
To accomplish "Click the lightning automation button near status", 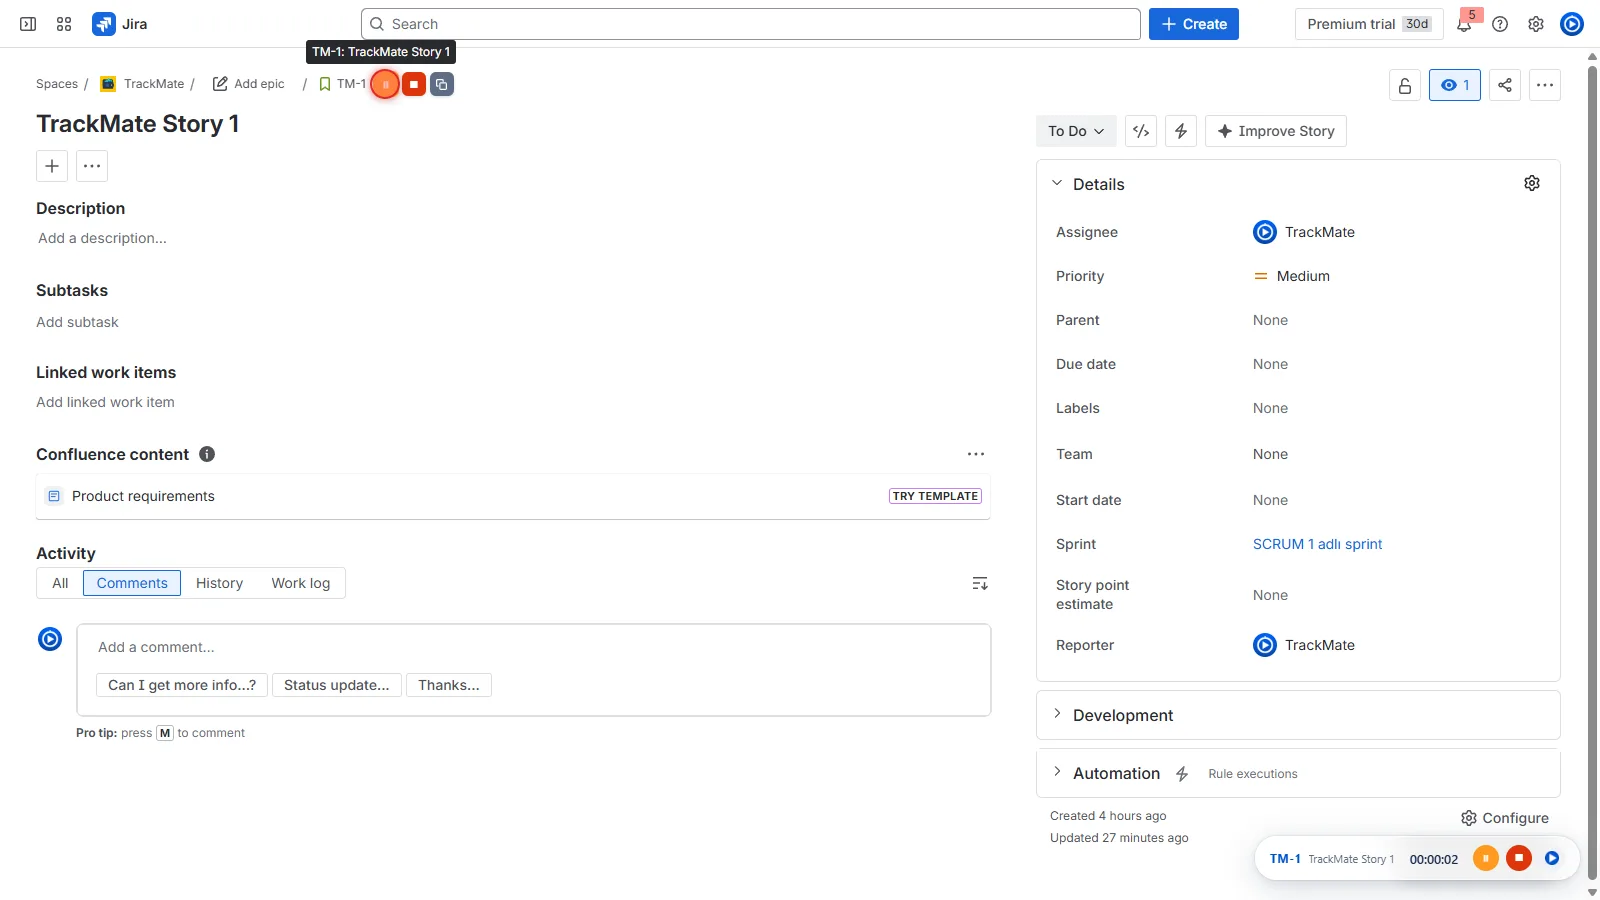I will [x=1181, y=131].
